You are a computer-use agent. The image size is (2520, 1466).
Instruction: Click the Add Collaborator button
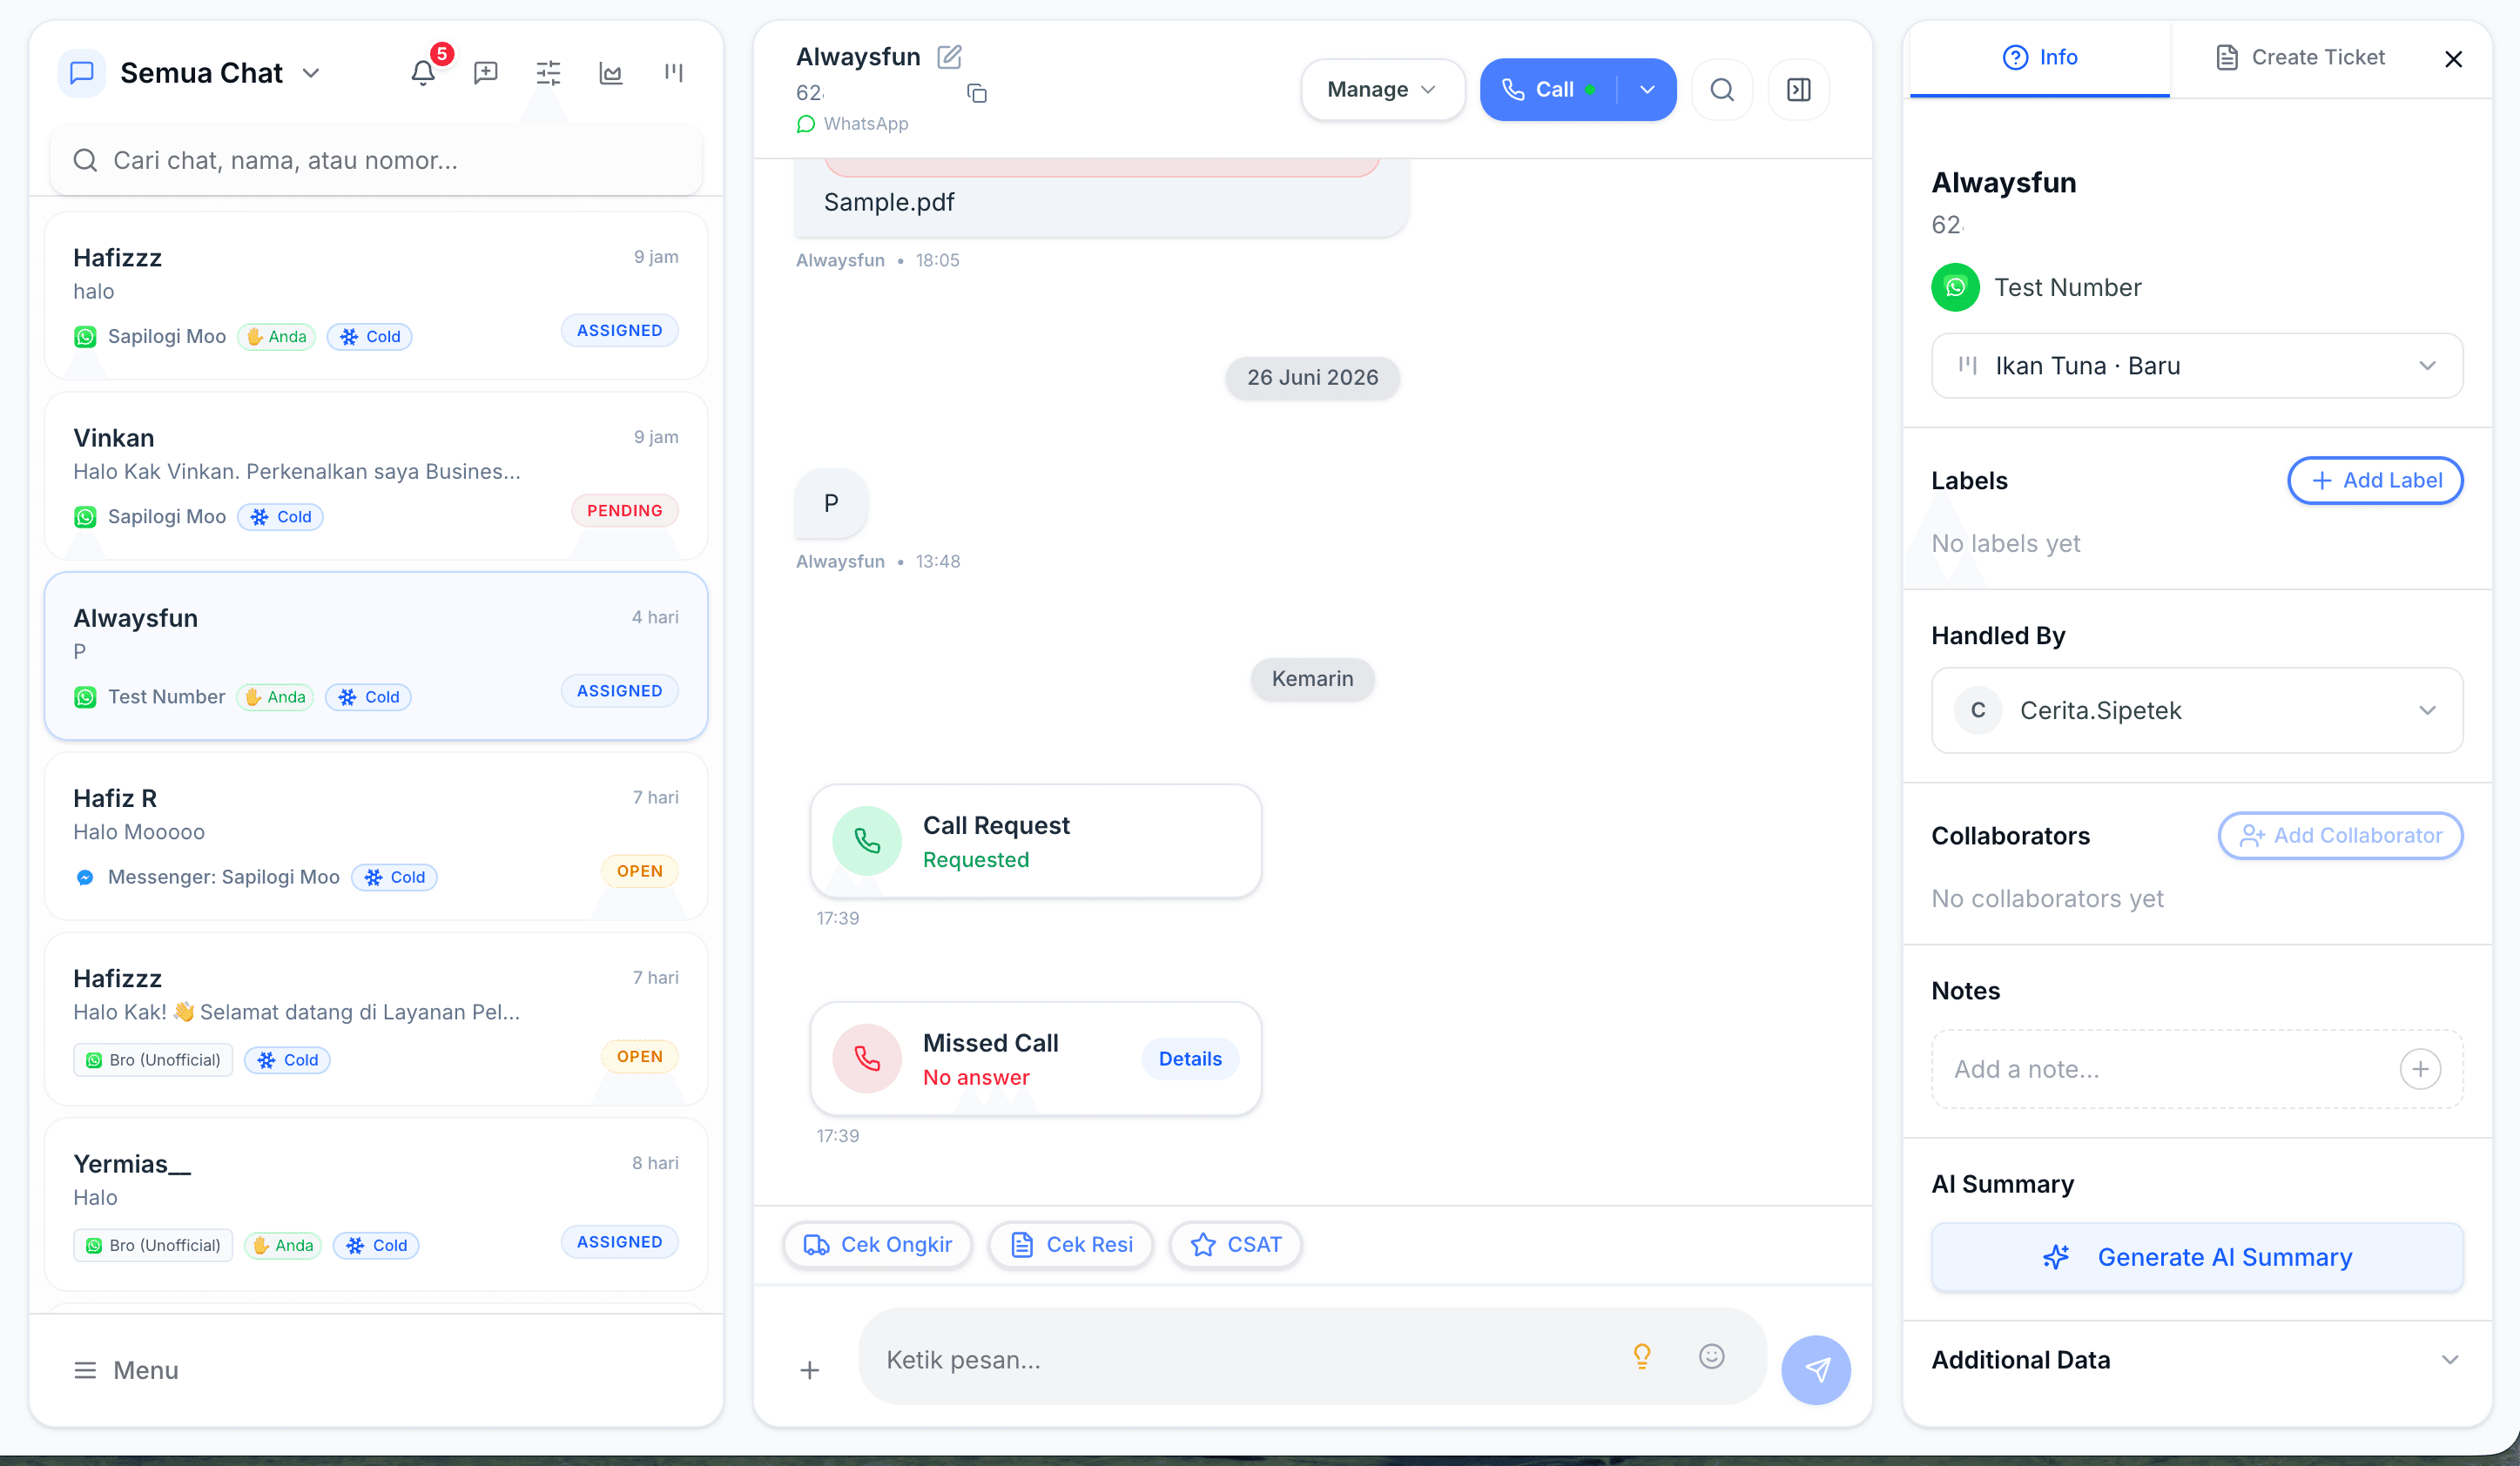pos(2340,836)
